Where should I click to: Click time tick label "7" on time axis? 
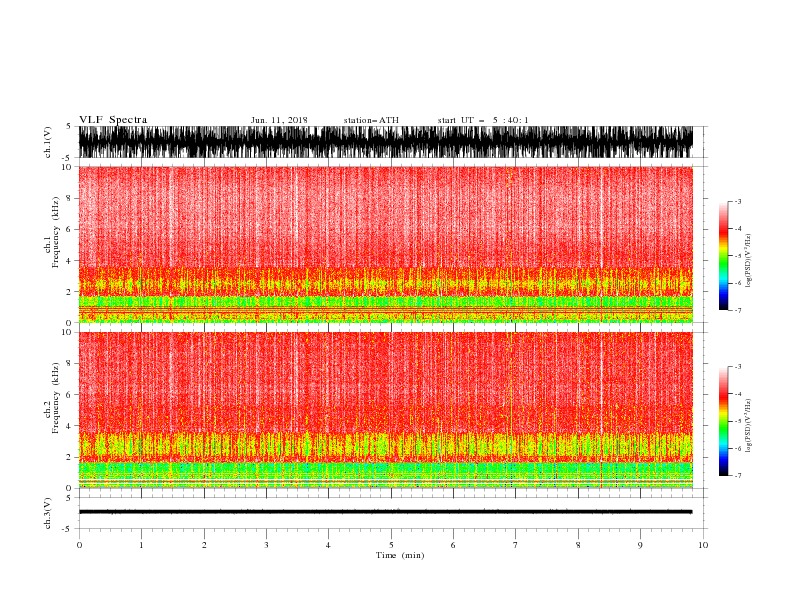click(x=516, y=545)
